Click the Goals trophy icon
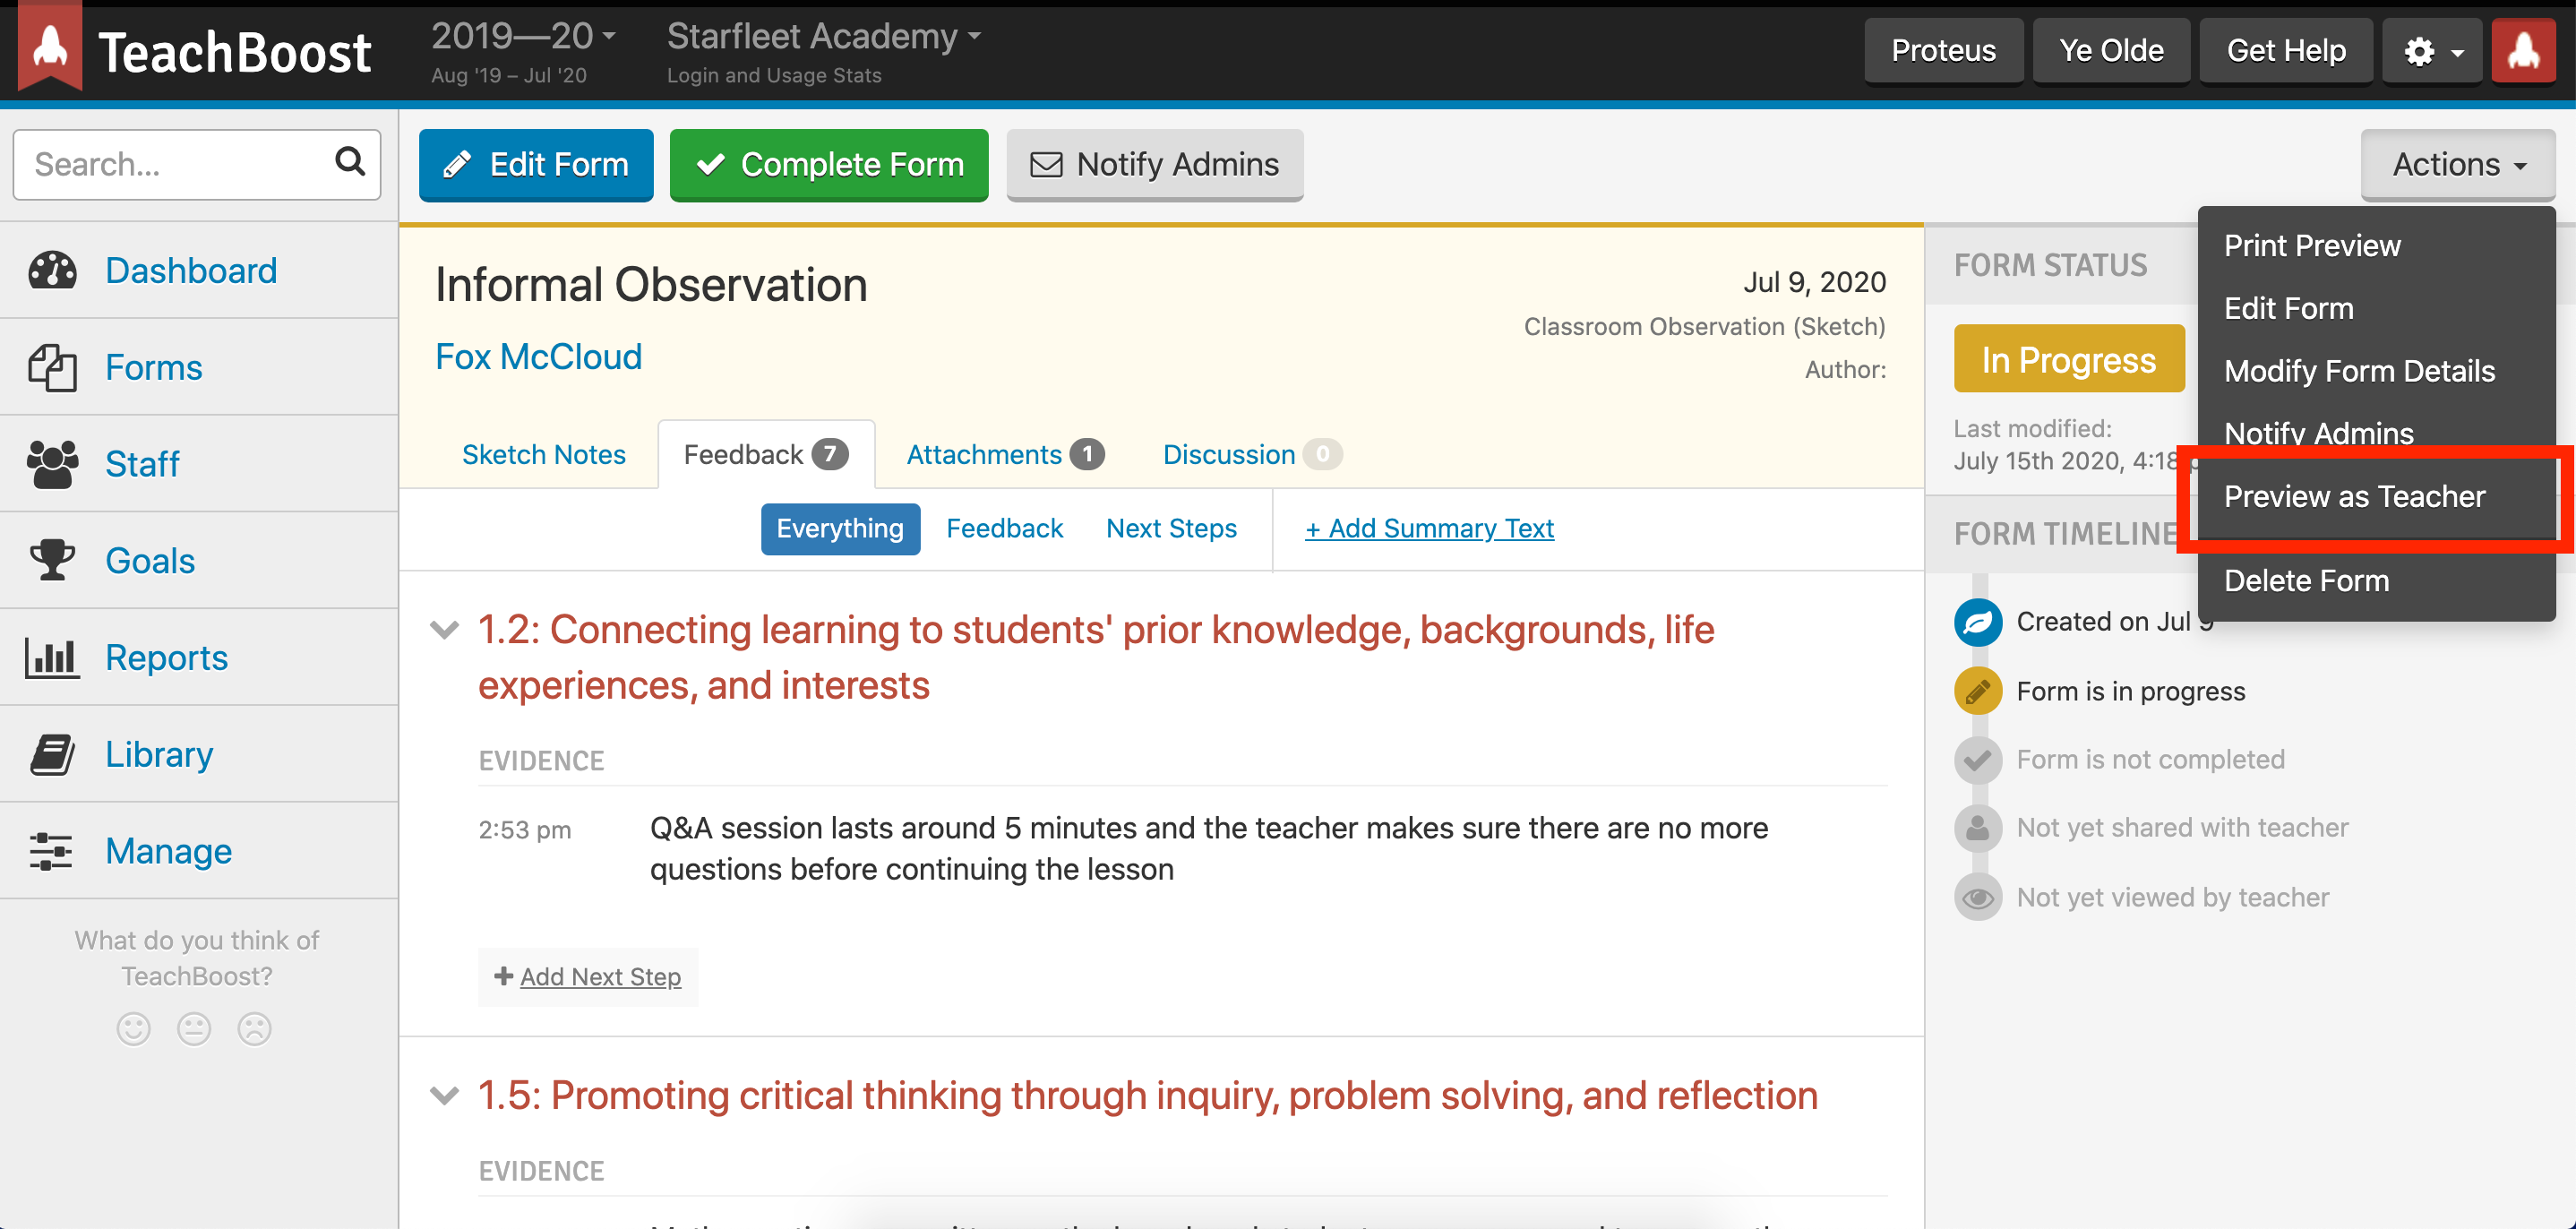The image size is (2576, 1229). [52, 560]
